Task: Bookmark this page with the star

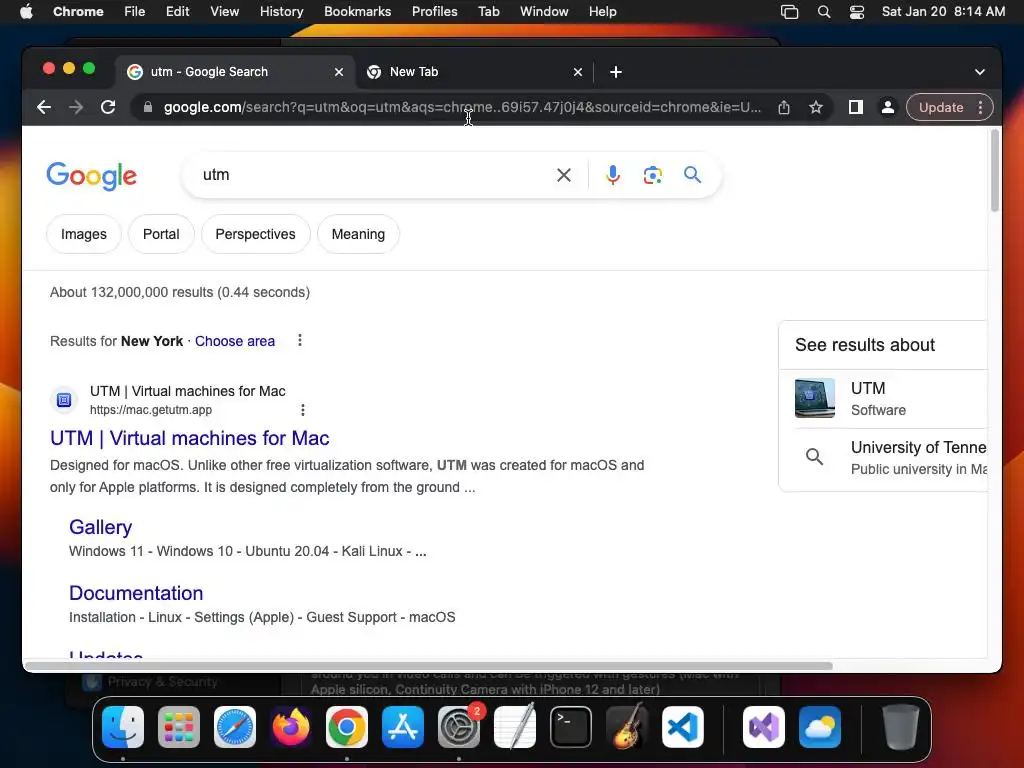Action: coord(816,107)
